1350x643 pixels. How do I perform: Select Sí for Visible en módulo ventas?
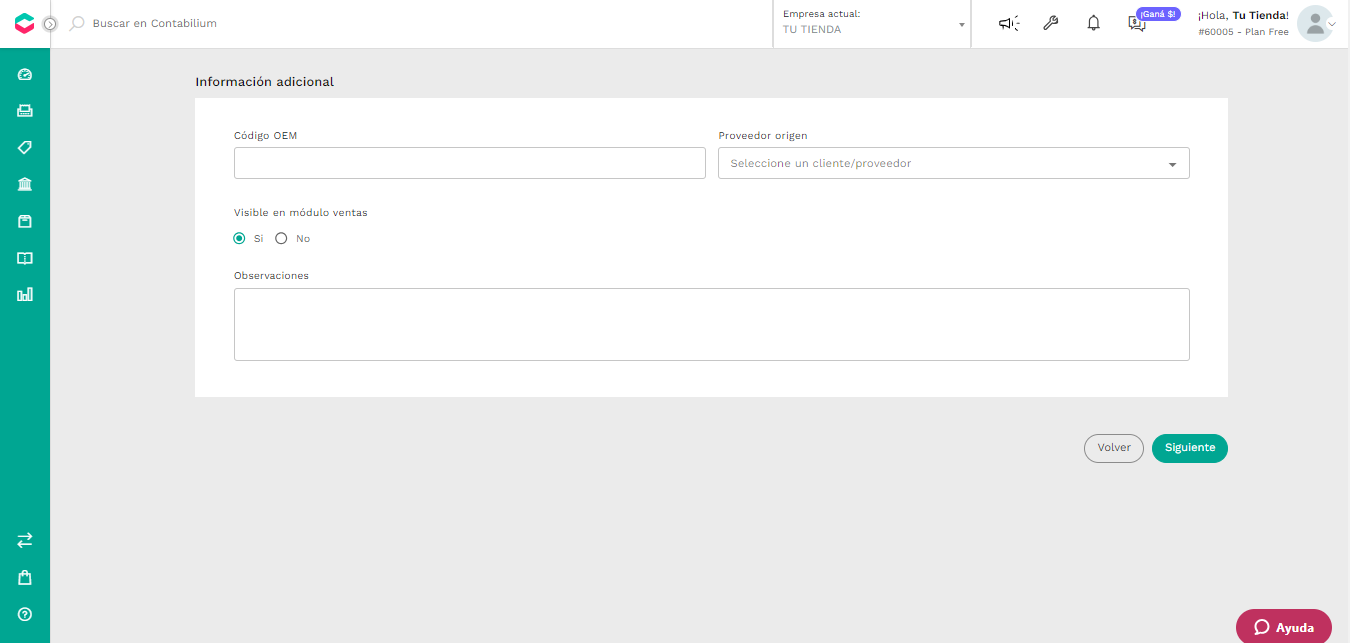pyautogui.click(x=239, y=238)
